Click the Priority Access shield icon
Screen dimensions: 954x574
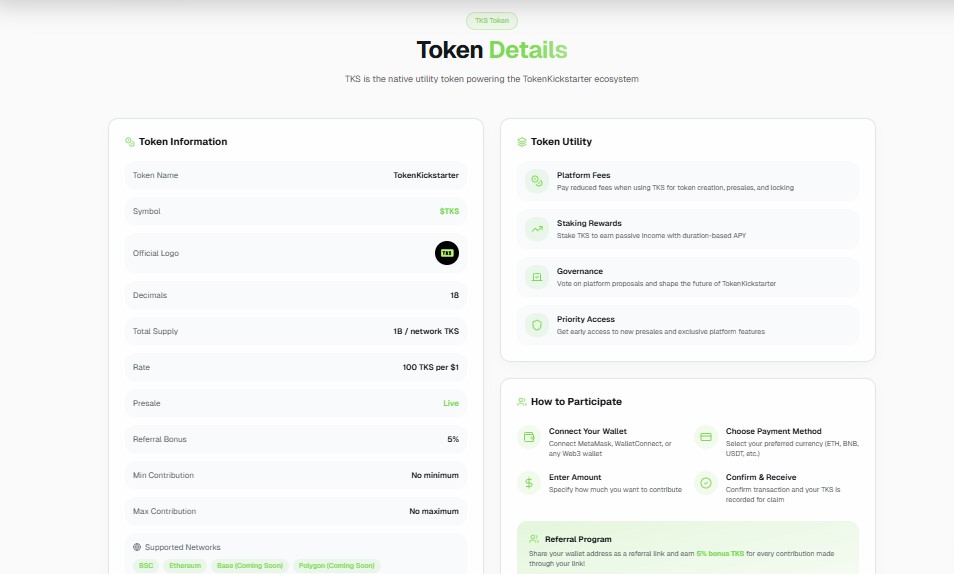537,325
